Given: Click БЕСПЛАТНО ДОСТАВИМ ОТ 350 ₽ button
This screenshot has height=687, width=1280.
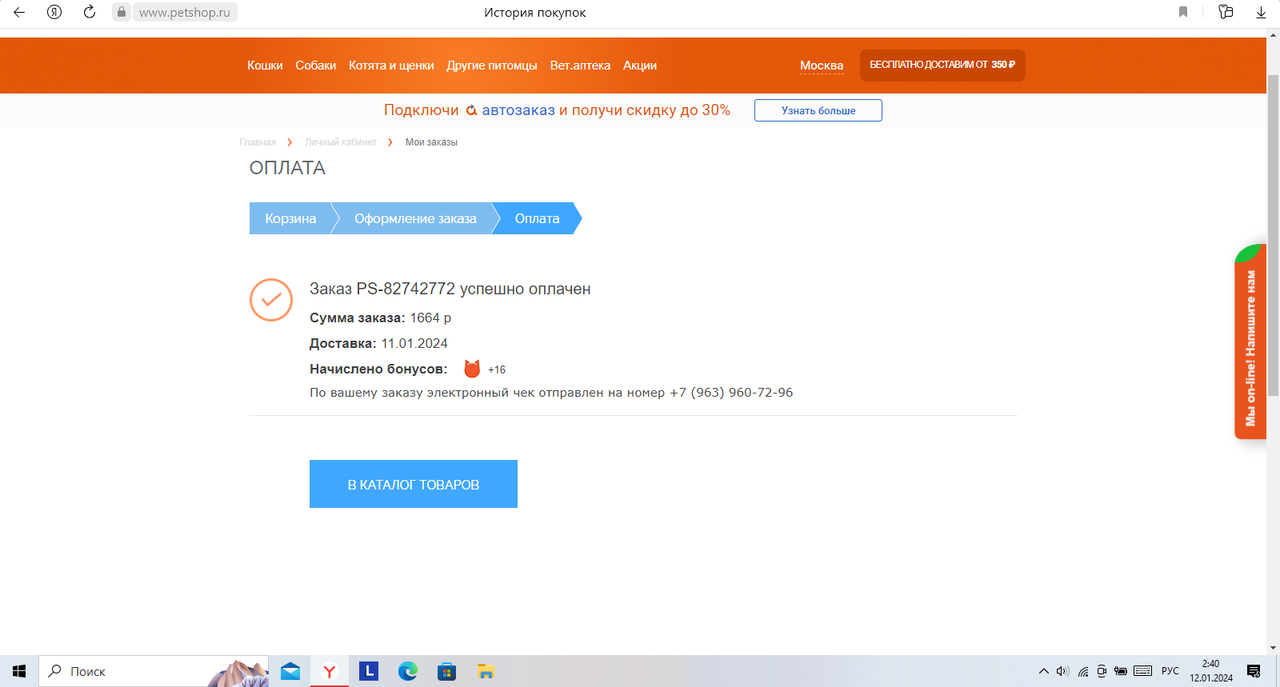Looking at the screenshot, I should [x=942, y=65].
